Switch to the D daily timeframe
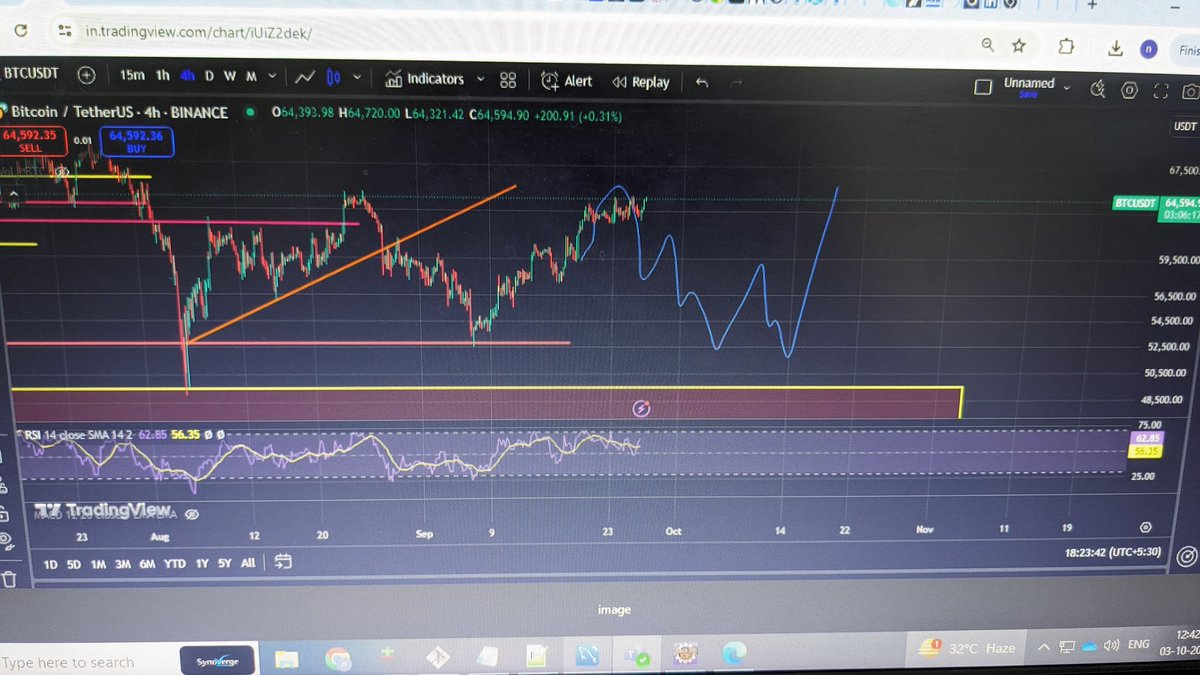The width and height of the screenshot is (1200, 675). click(x=210, y=75)
